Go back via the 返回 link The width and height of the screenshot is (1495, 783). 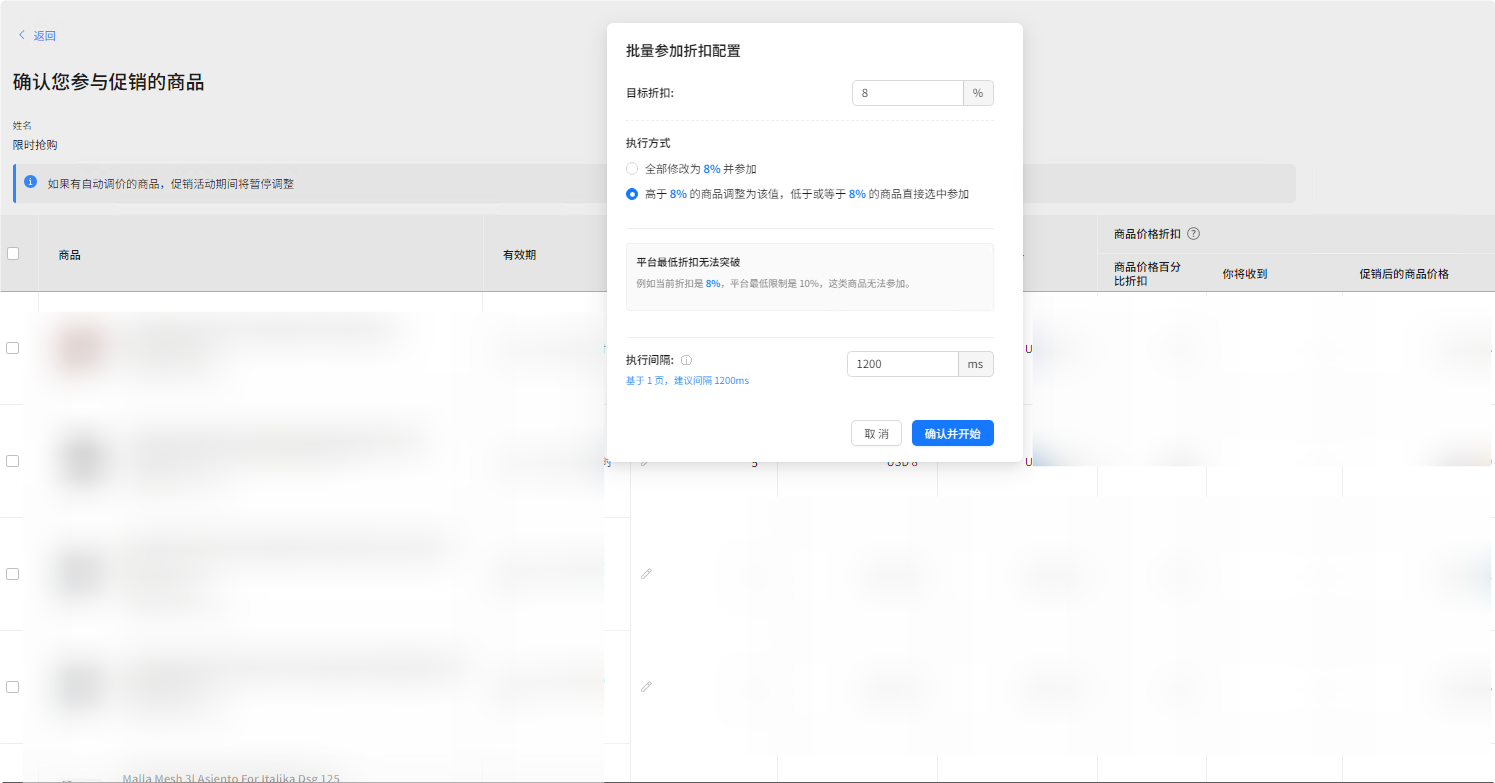(x=45, y=36)
